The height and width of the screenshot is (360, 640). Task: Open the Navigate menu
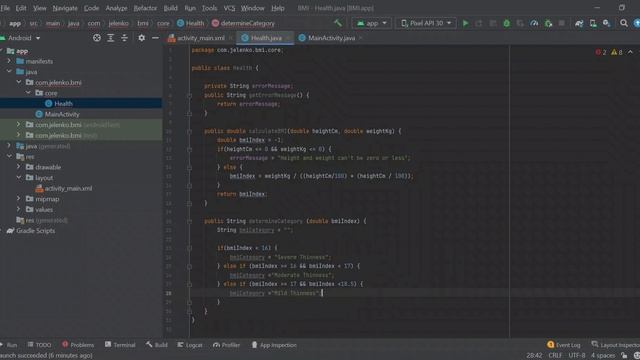point(65,8)
